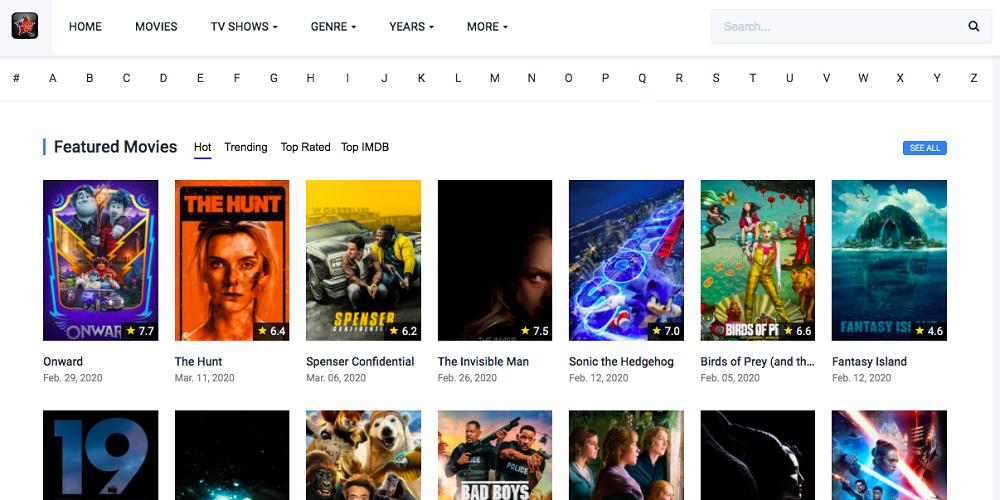The height and width of the screenshot is (500, 1000).
Task: Open The Invisible Man poster
Action: point(495,260)
